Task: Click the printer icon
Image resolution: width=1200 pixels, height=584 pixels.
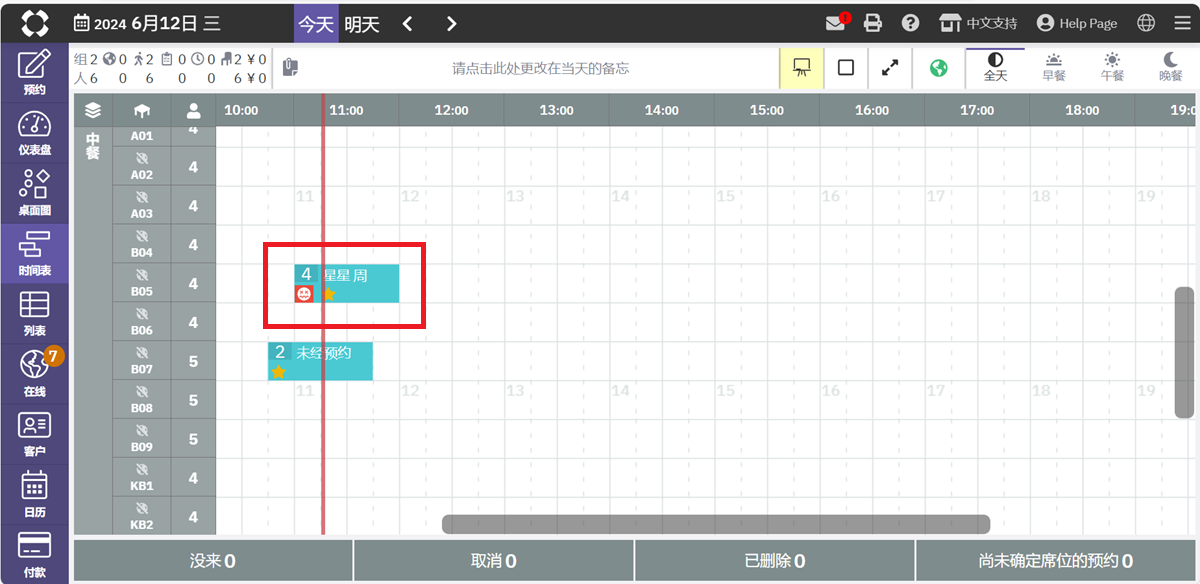Action: (x=873, y=23)
